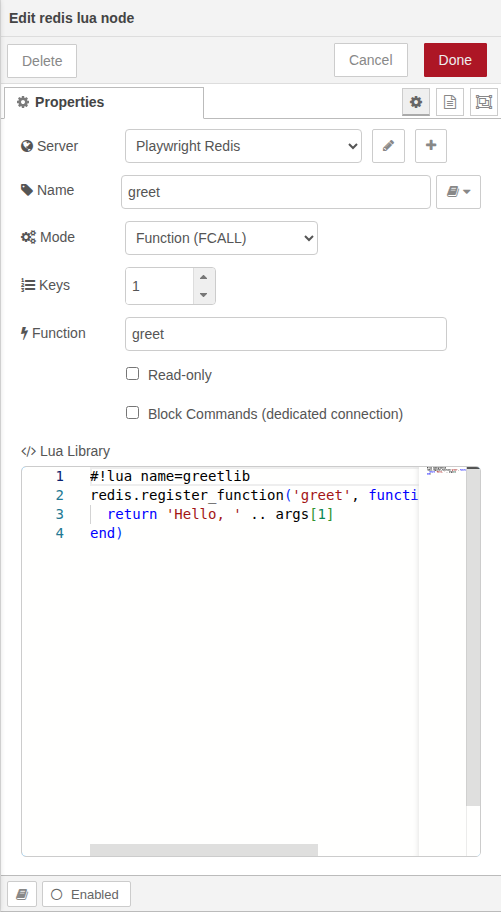Edit the Playwright Redis server config
This screenshot has height=912, width=501.
[388, 146]
